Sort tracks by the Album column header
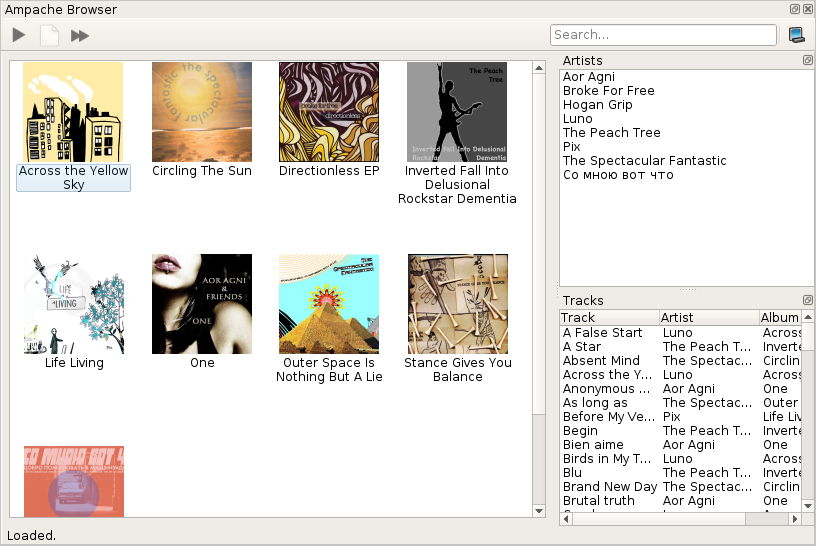Image resolution: width=816 pixels, height=546 pixels. [x=780, y=318]
